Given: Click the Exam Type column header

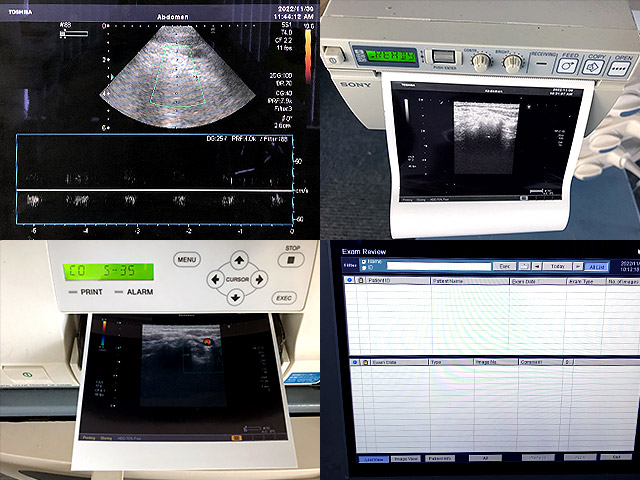Looking at the screenshot, I should click(586, 282).
